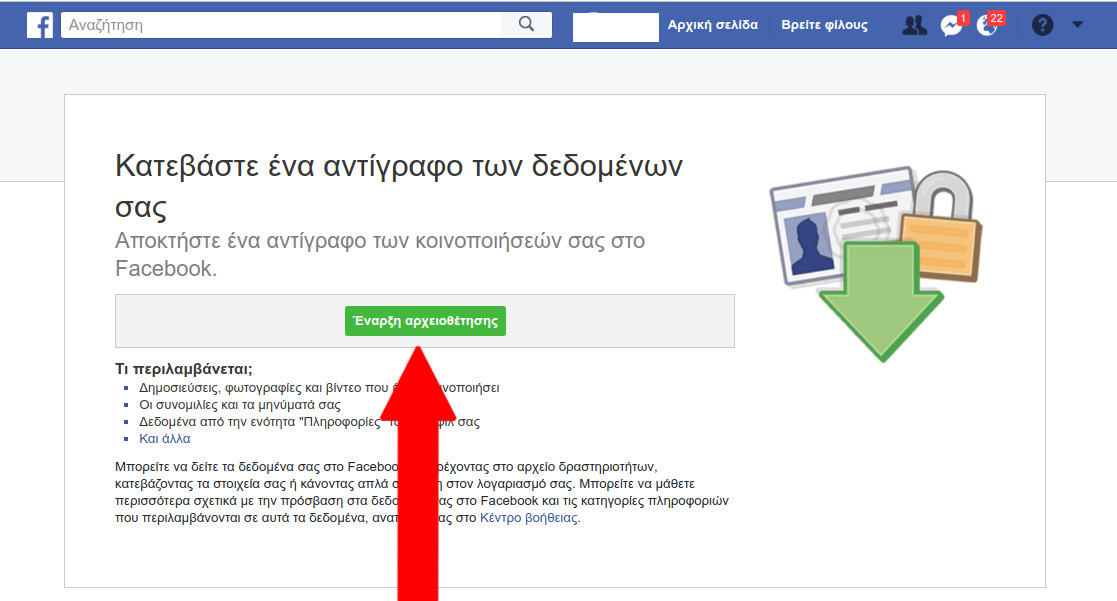Open the friend requests icon

tap(914, 26)
